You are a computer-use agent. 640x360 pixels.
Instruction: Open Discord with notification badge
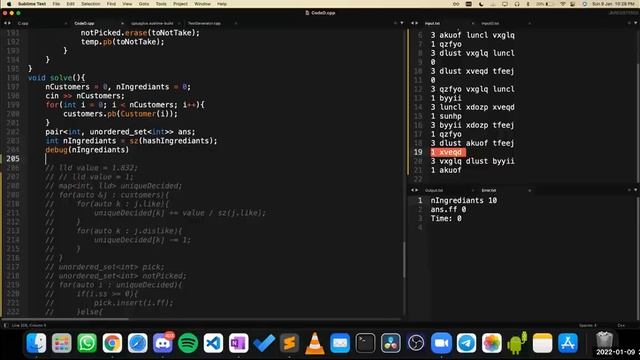[x=163, y=343]
